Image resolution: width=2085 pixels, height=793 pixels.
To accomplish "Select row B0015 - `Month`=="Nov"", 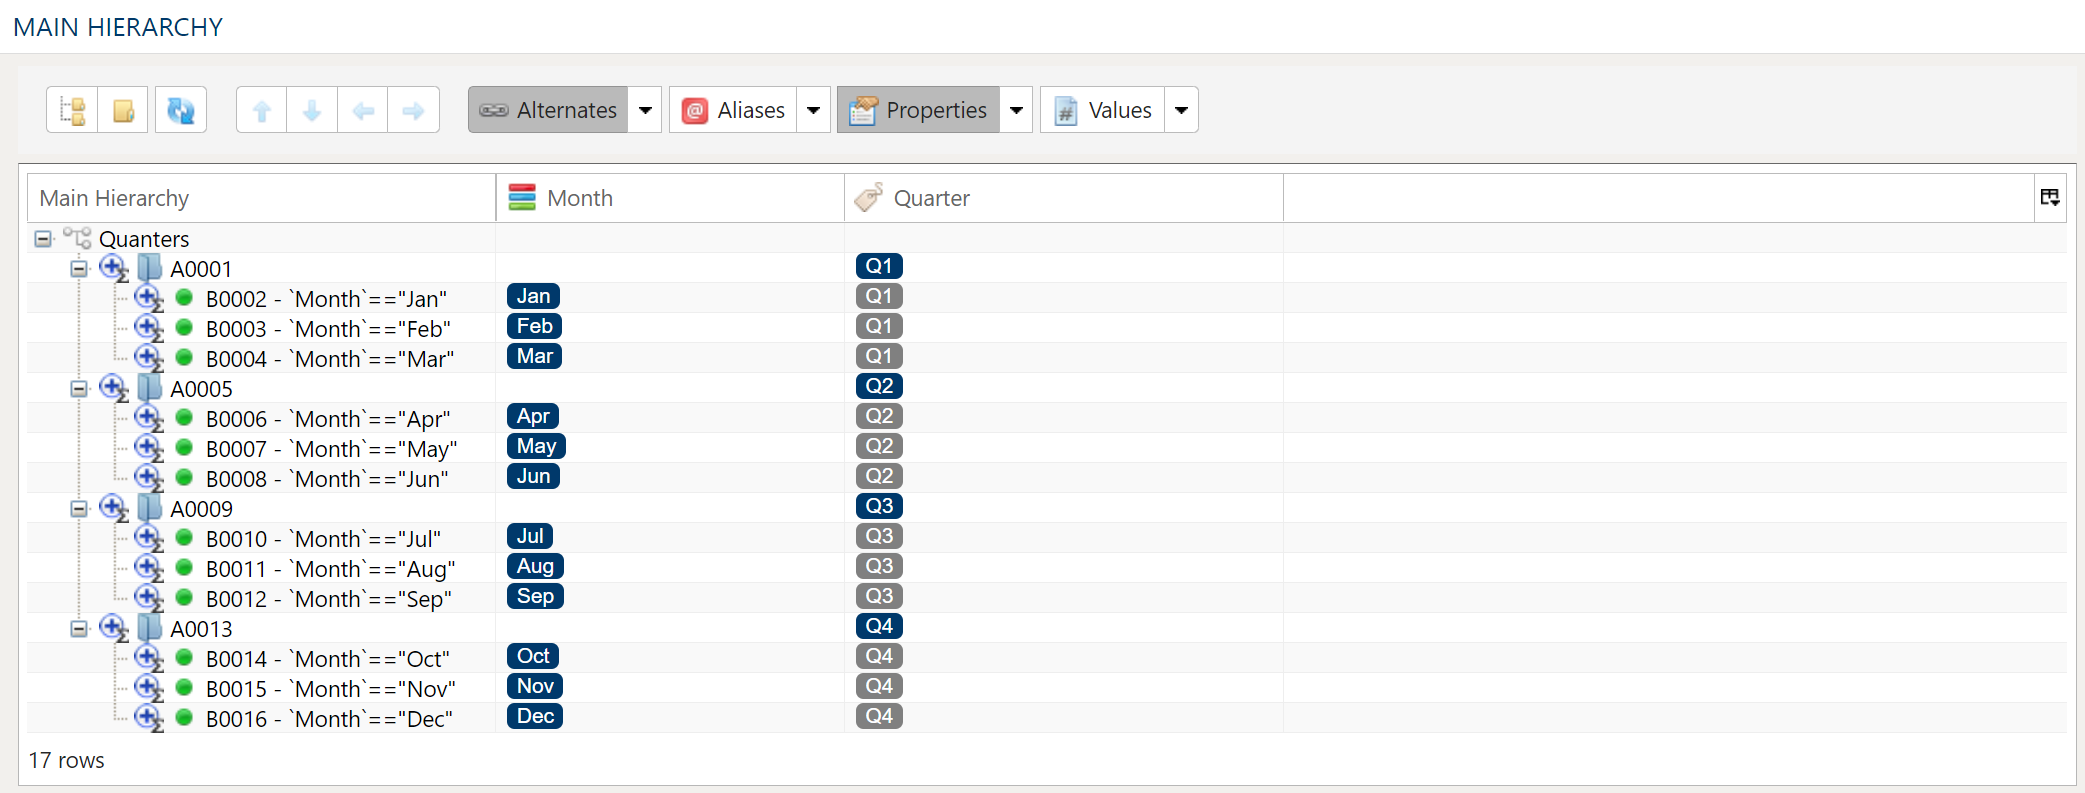I will click(x=330, y=689).
